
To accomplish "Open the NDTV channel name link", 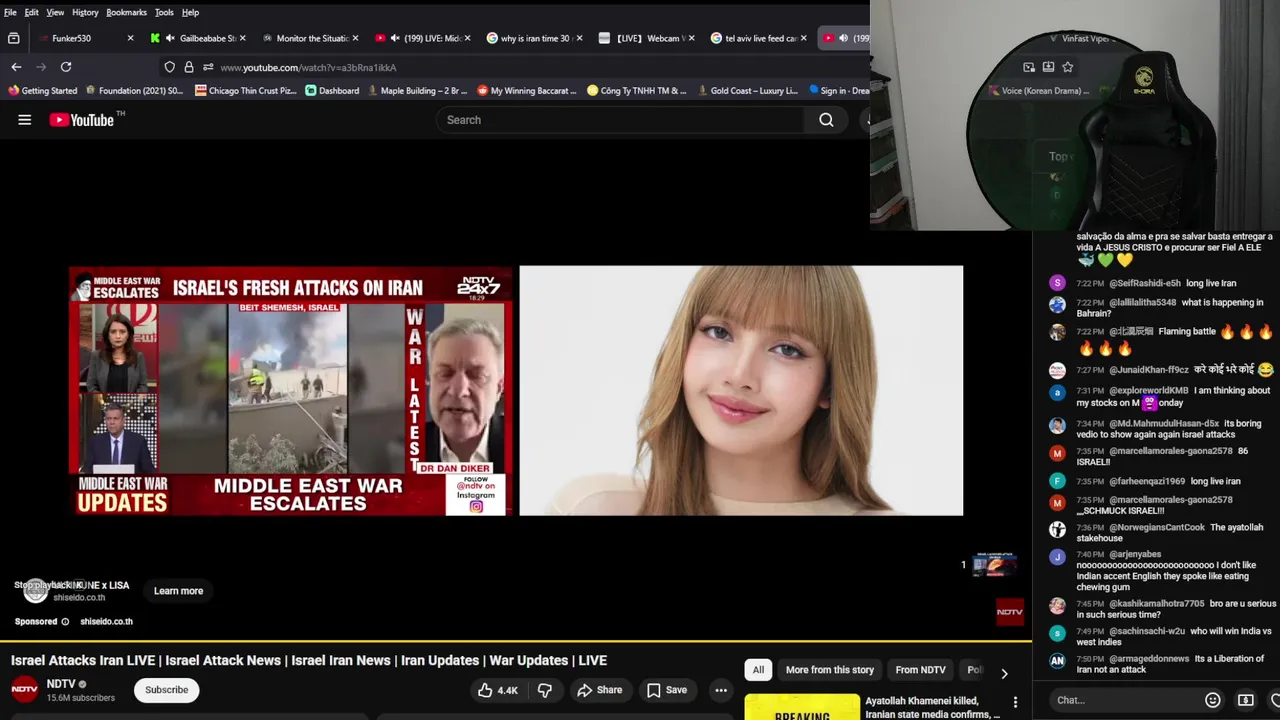I will [x=61, y=685].
